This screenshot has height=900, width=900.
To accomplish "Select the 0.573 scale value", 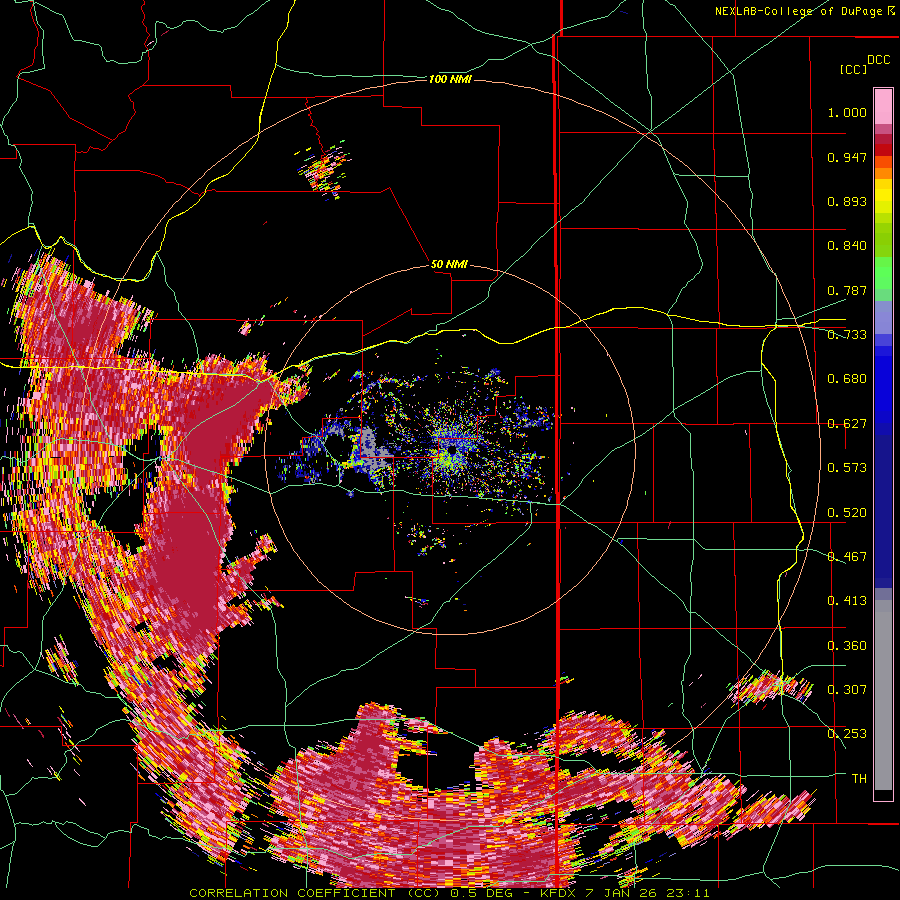I will pos(847,468).
